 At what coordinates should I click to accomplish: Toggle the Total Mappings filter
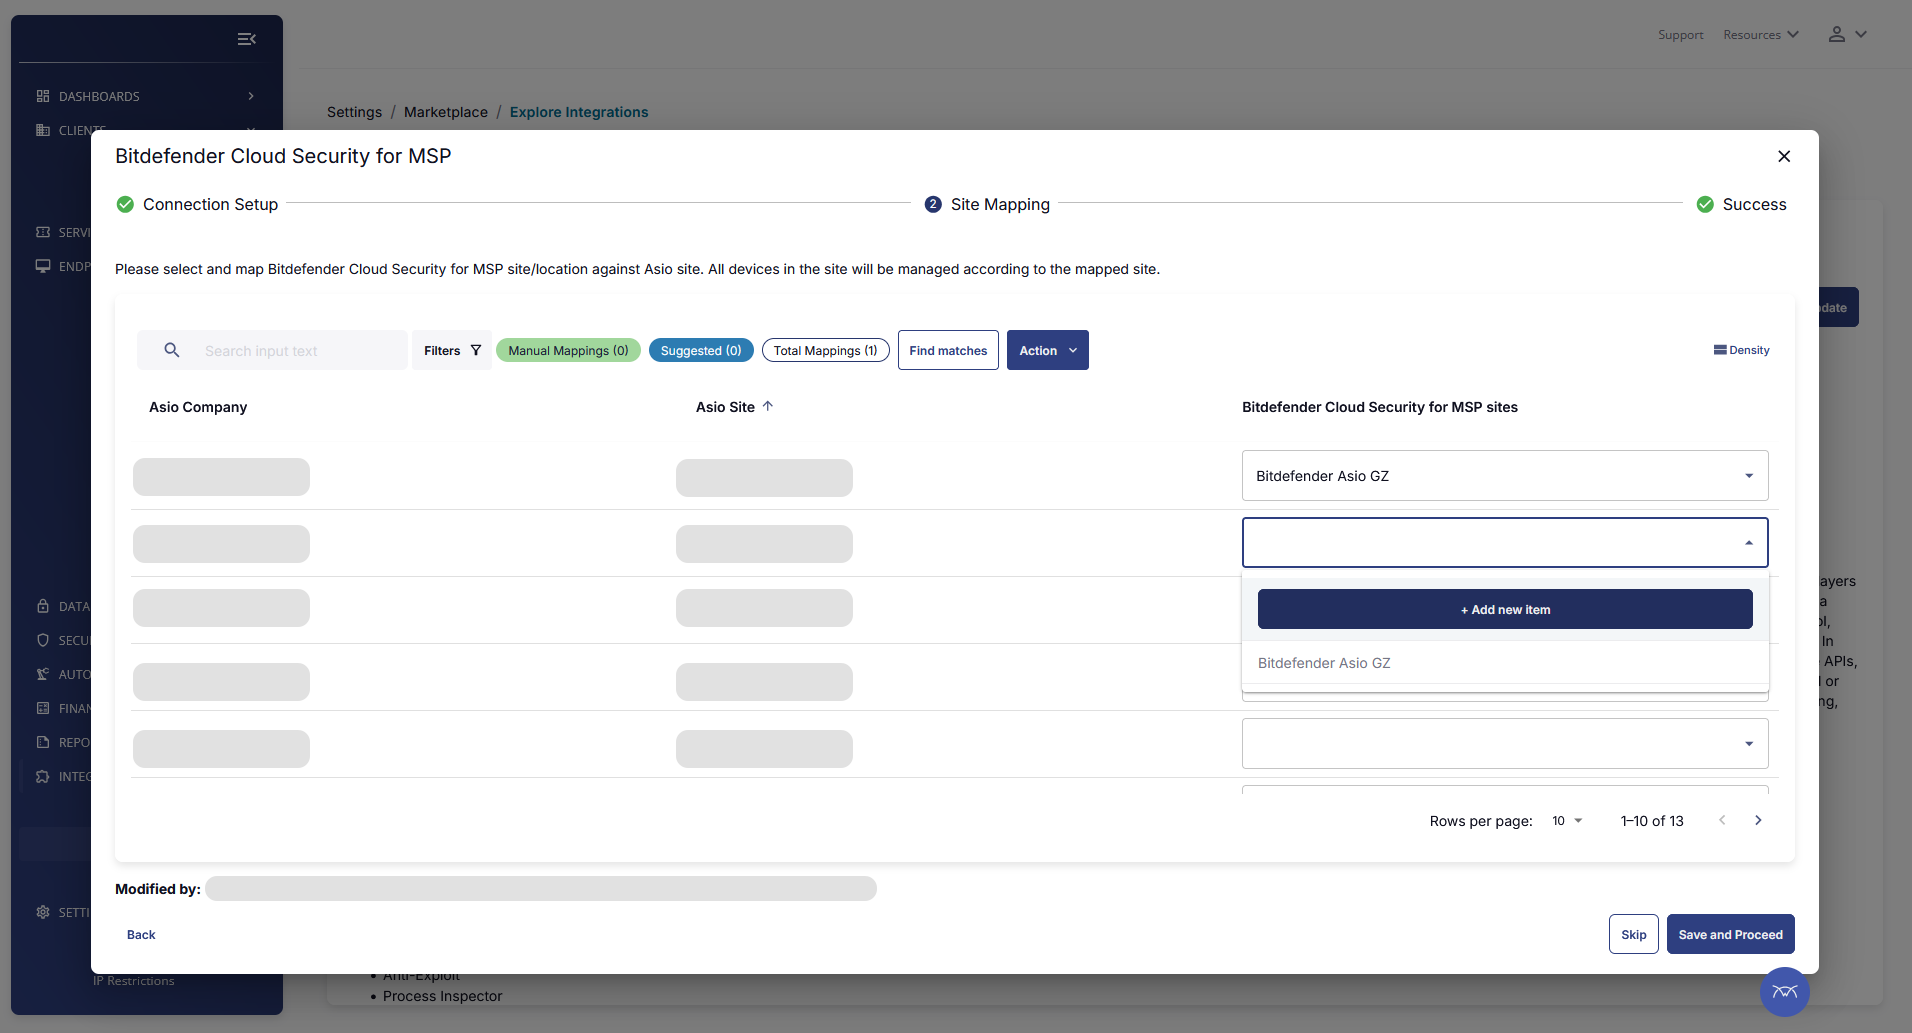[x=825, y=350]
